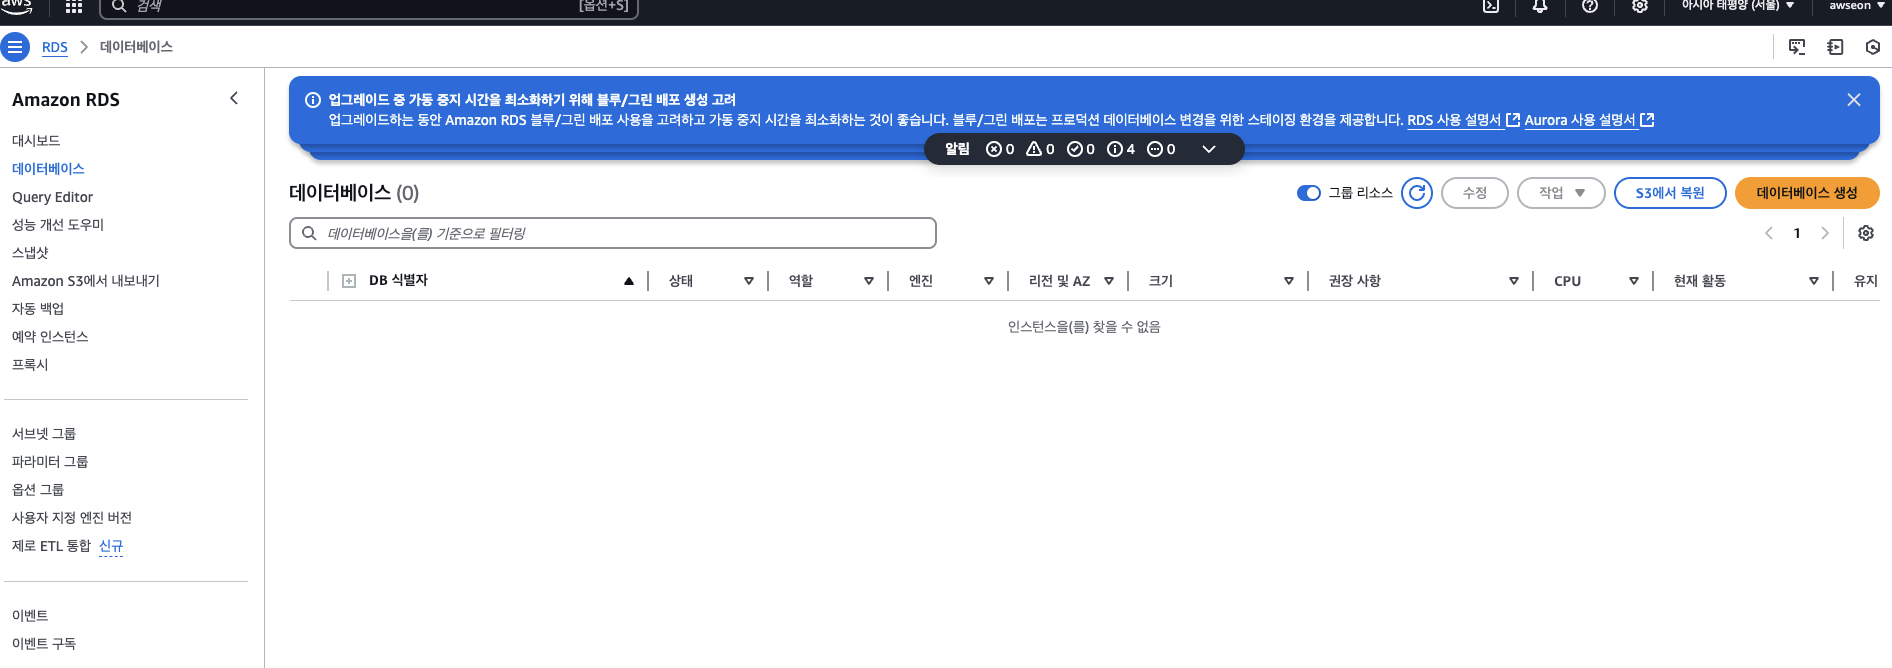The width and height of the screenshot is (1892, 668).
Task: Open 서브넷 그룹 in the sidebar
Action: tap(44, 434)
